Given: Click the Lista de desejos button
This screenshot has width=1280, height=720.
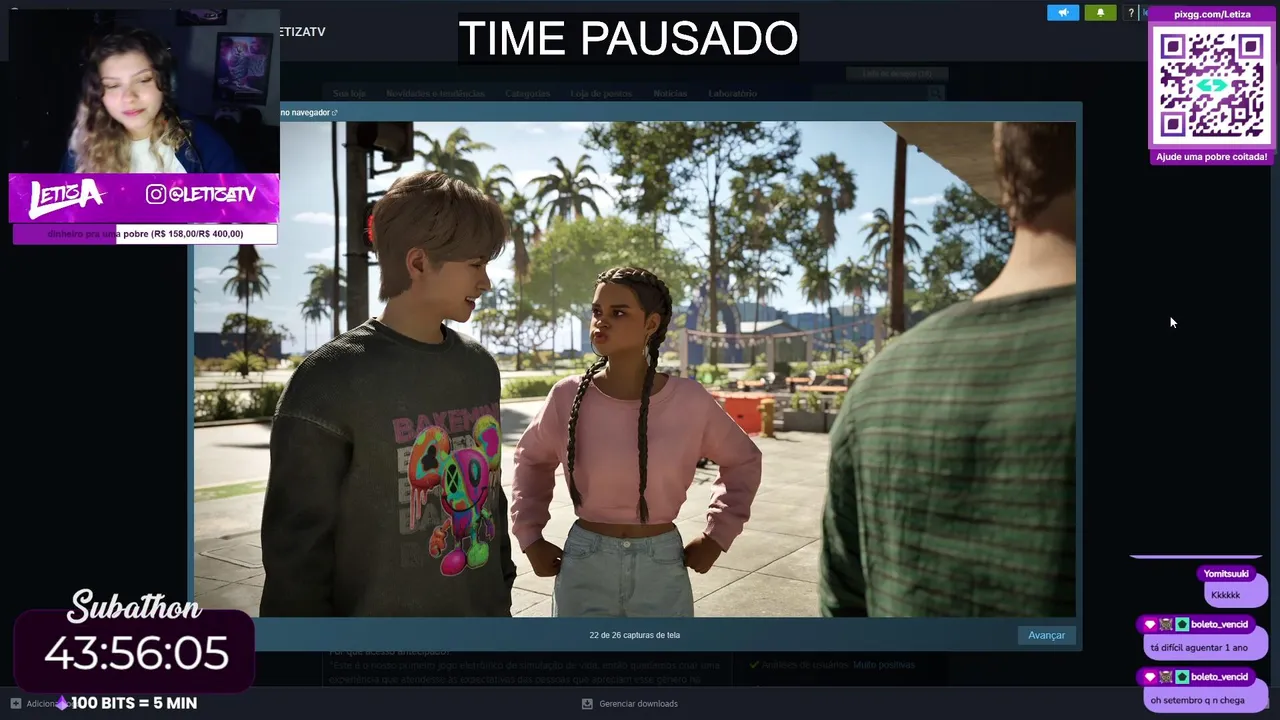Looking at the screenshot, I should click(896, 73).
